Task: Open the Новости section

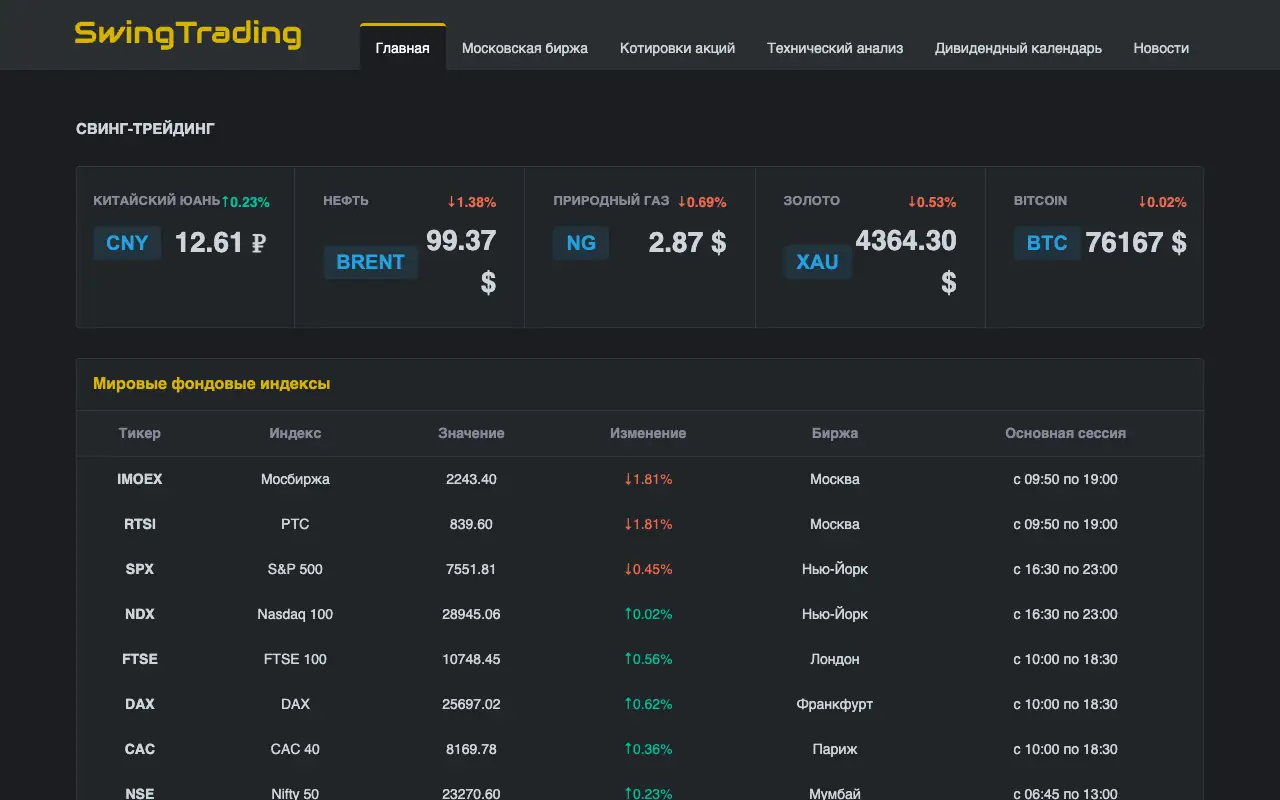Action: [x=1161, y=47]
